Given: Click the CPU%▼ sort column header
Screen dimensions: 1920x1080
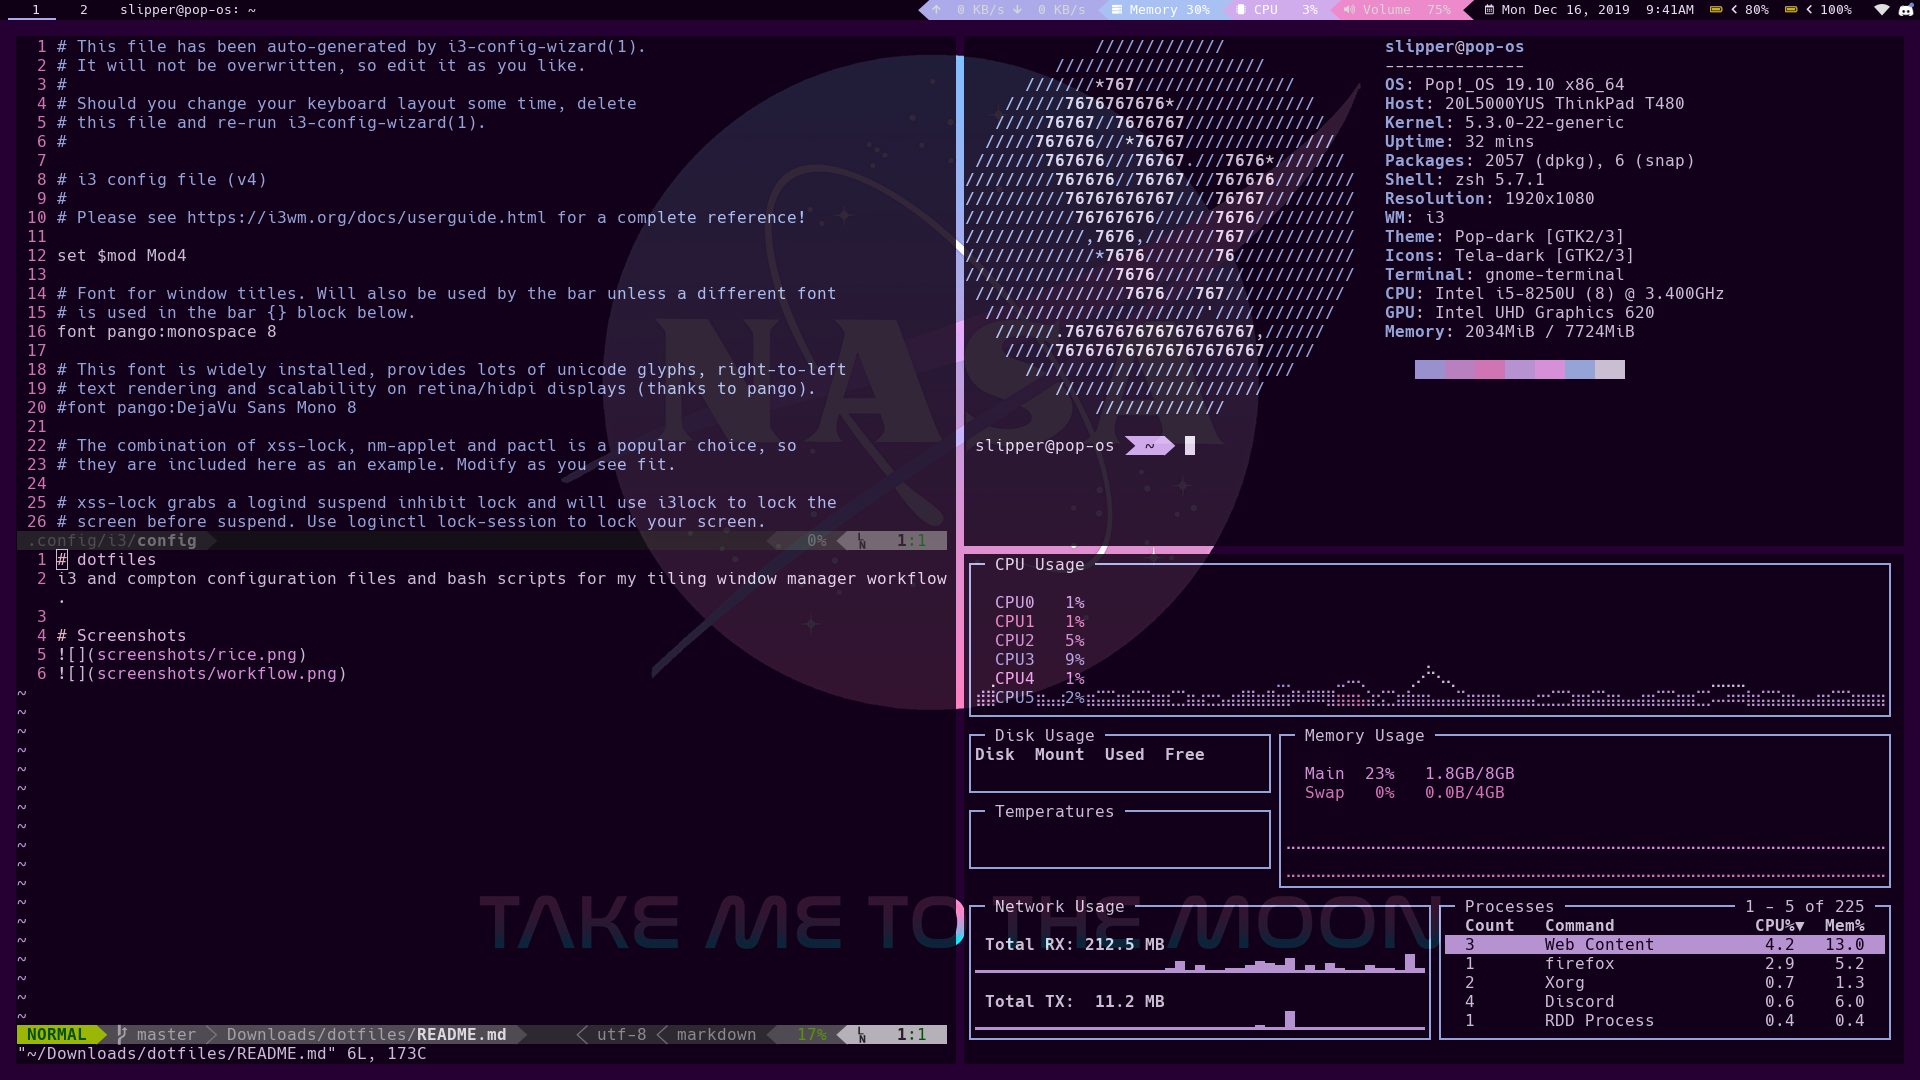Looking at the screenshot, I should click(1779, 926).
